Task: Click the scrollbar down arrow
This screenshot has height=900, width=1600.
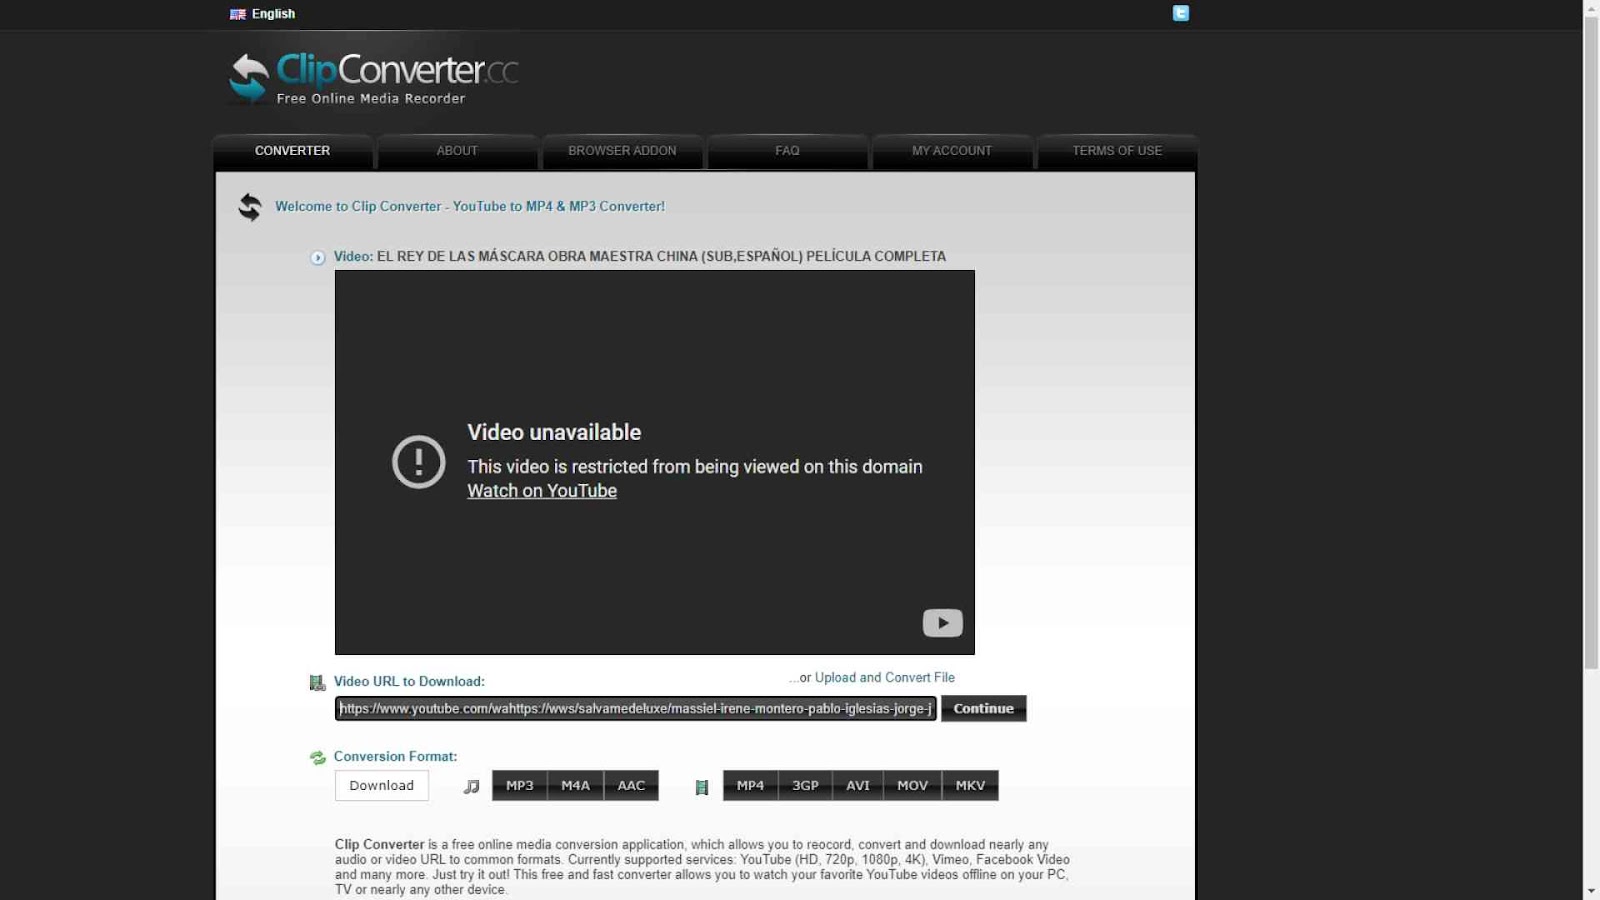Action: [x=1591, y=891]
